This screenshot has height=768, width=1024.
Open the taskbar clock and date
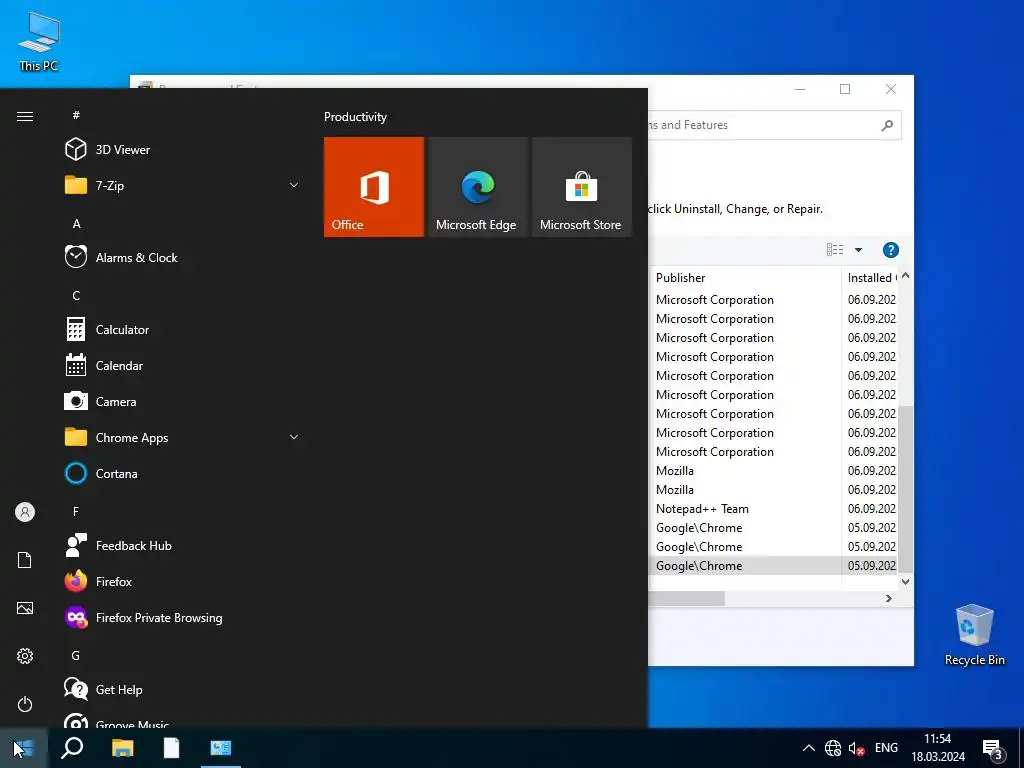pos(938,748)
